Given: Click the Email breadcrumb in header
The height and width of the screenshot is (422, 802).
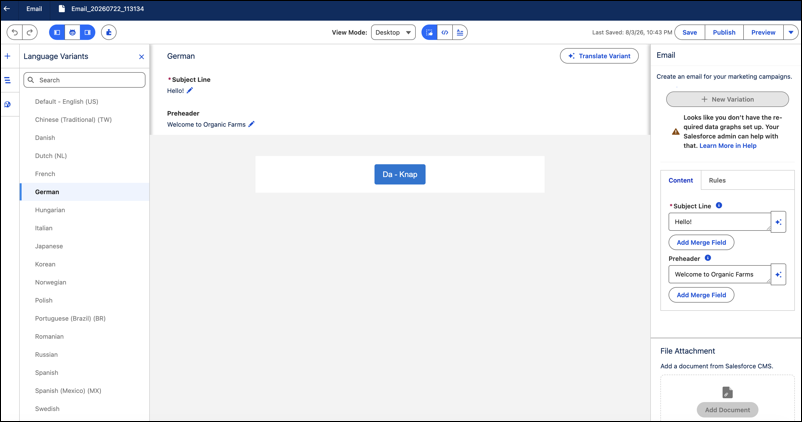Looking at the screenshot, I should click(34, 9).
